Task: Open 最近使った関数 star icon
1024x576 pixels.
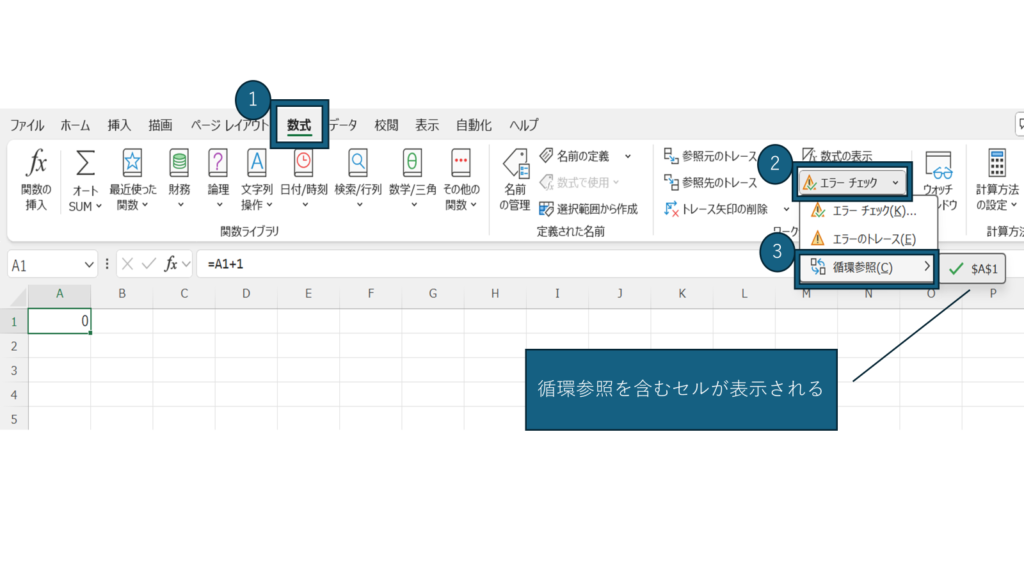Action: [x=132, y=163]
